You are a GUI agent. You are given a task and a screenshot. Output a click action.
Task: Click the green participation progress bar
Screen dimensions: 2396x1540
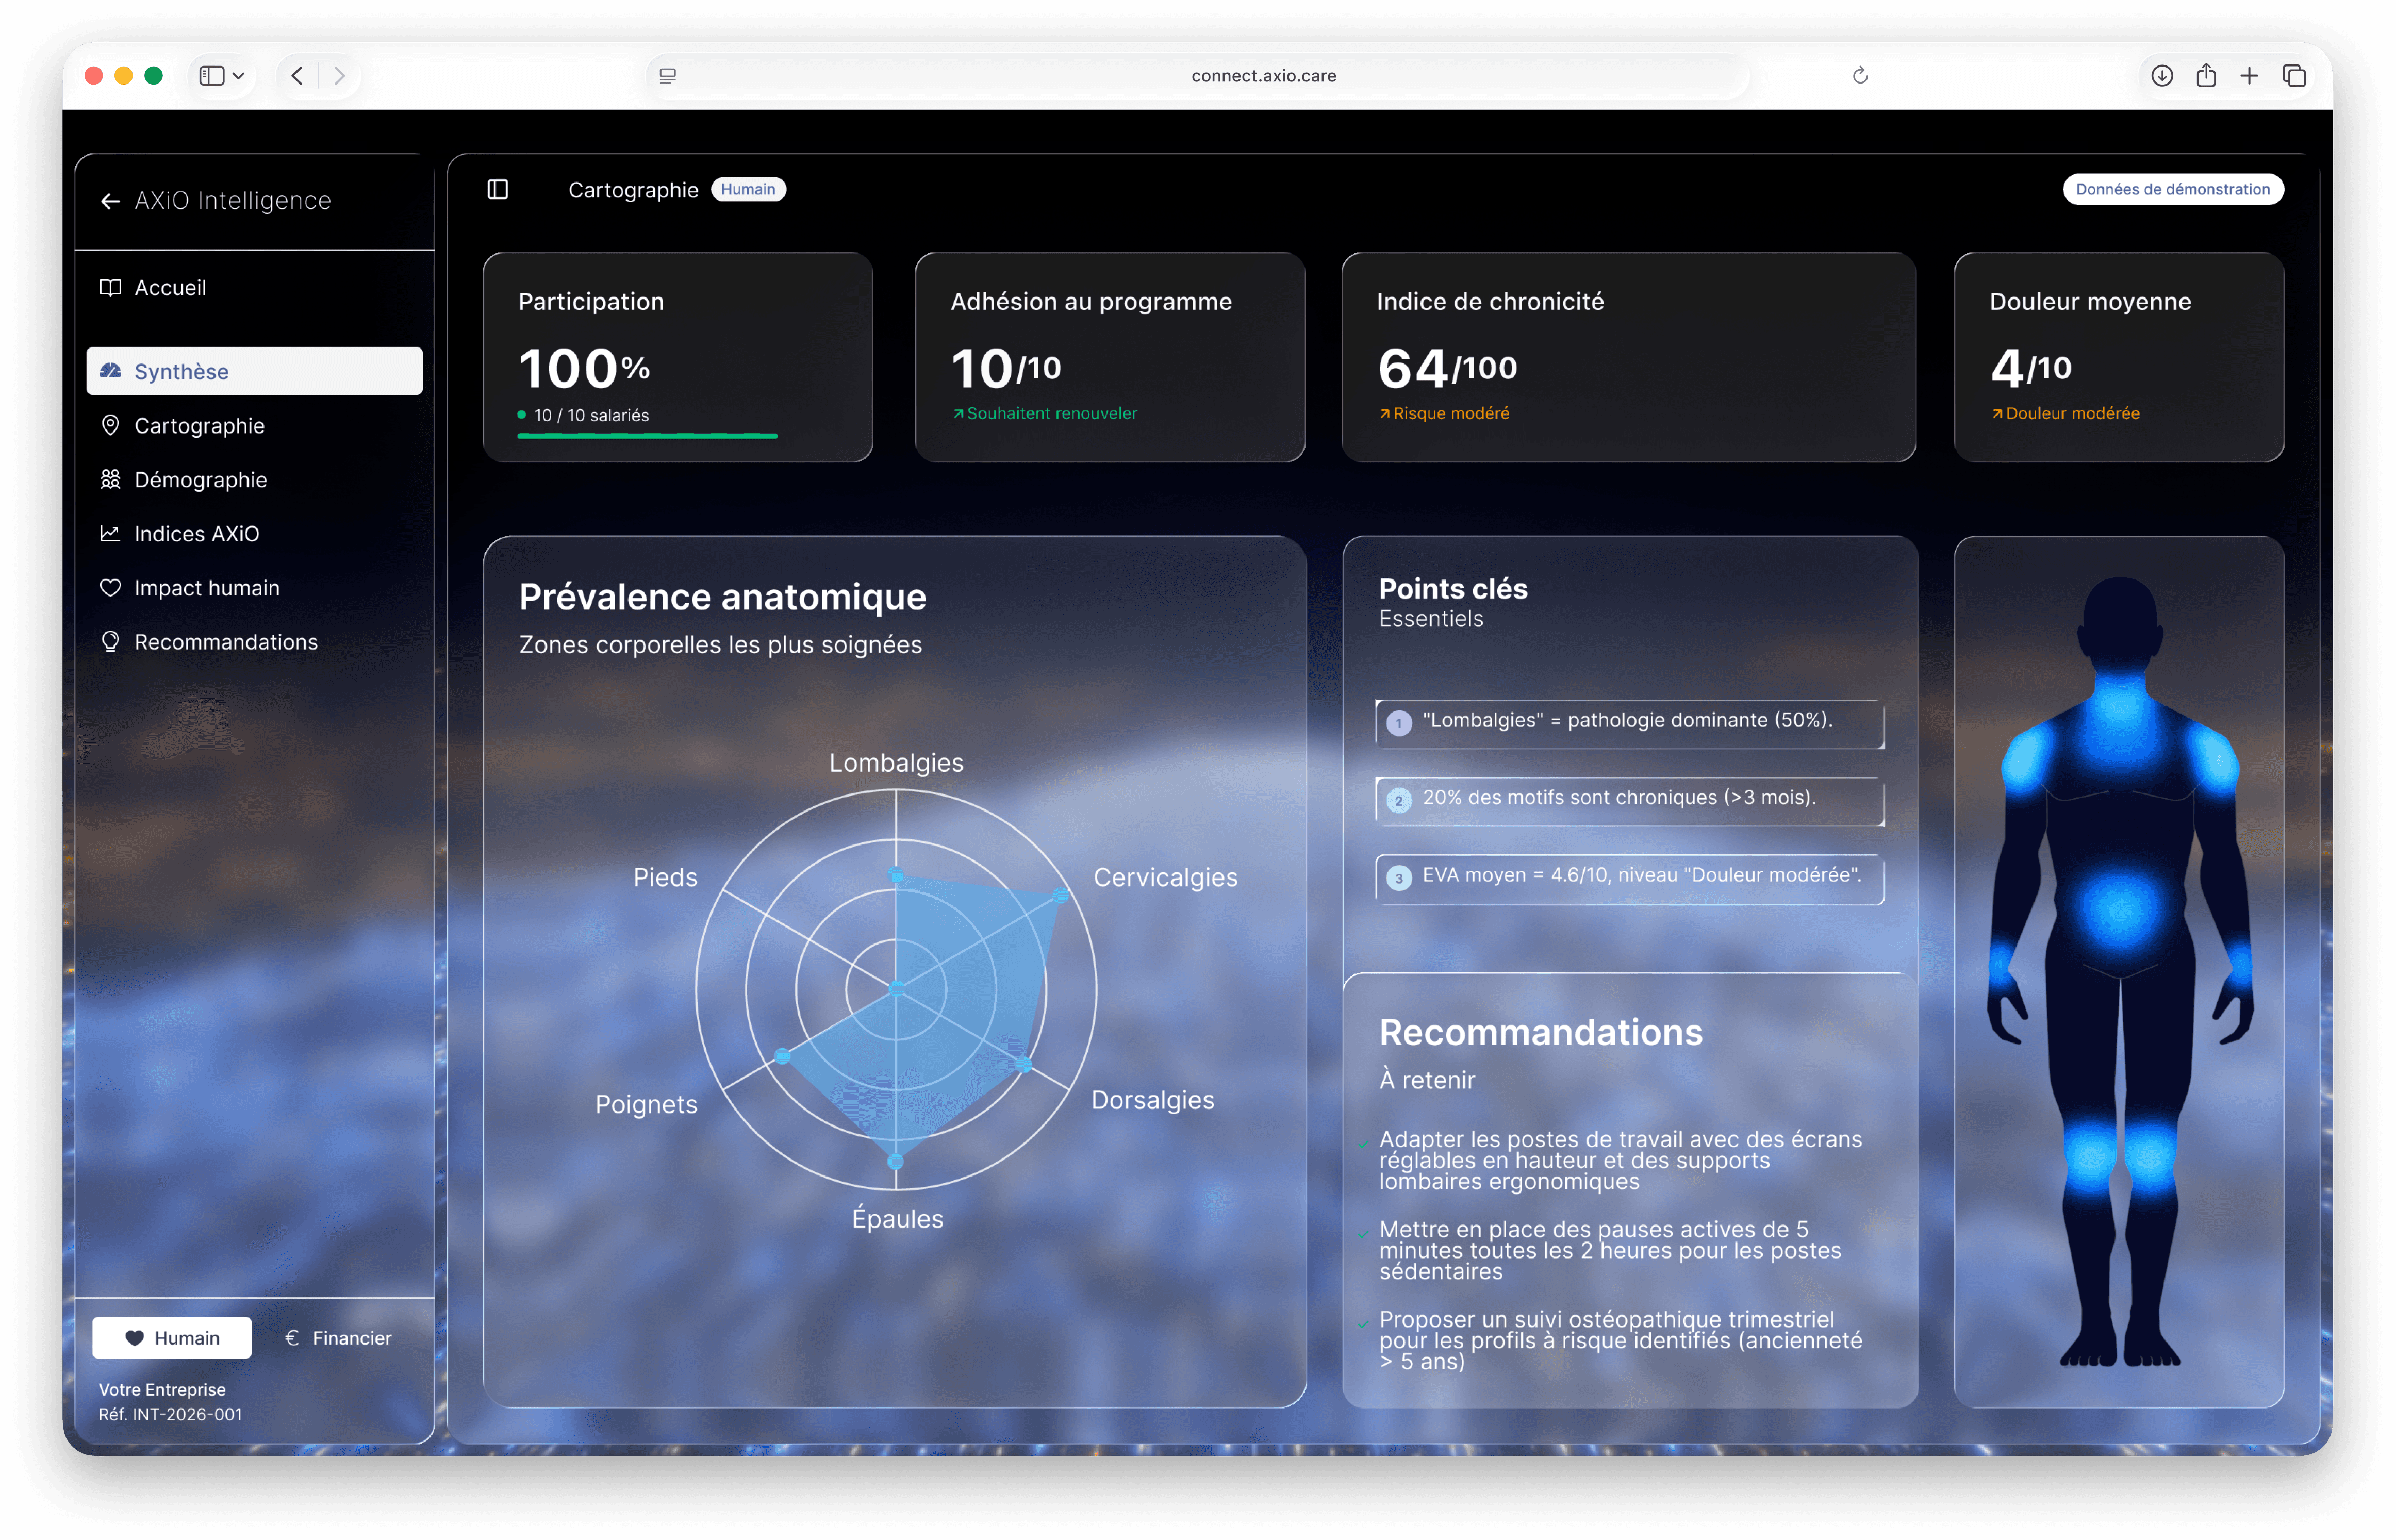coord(647,436)
